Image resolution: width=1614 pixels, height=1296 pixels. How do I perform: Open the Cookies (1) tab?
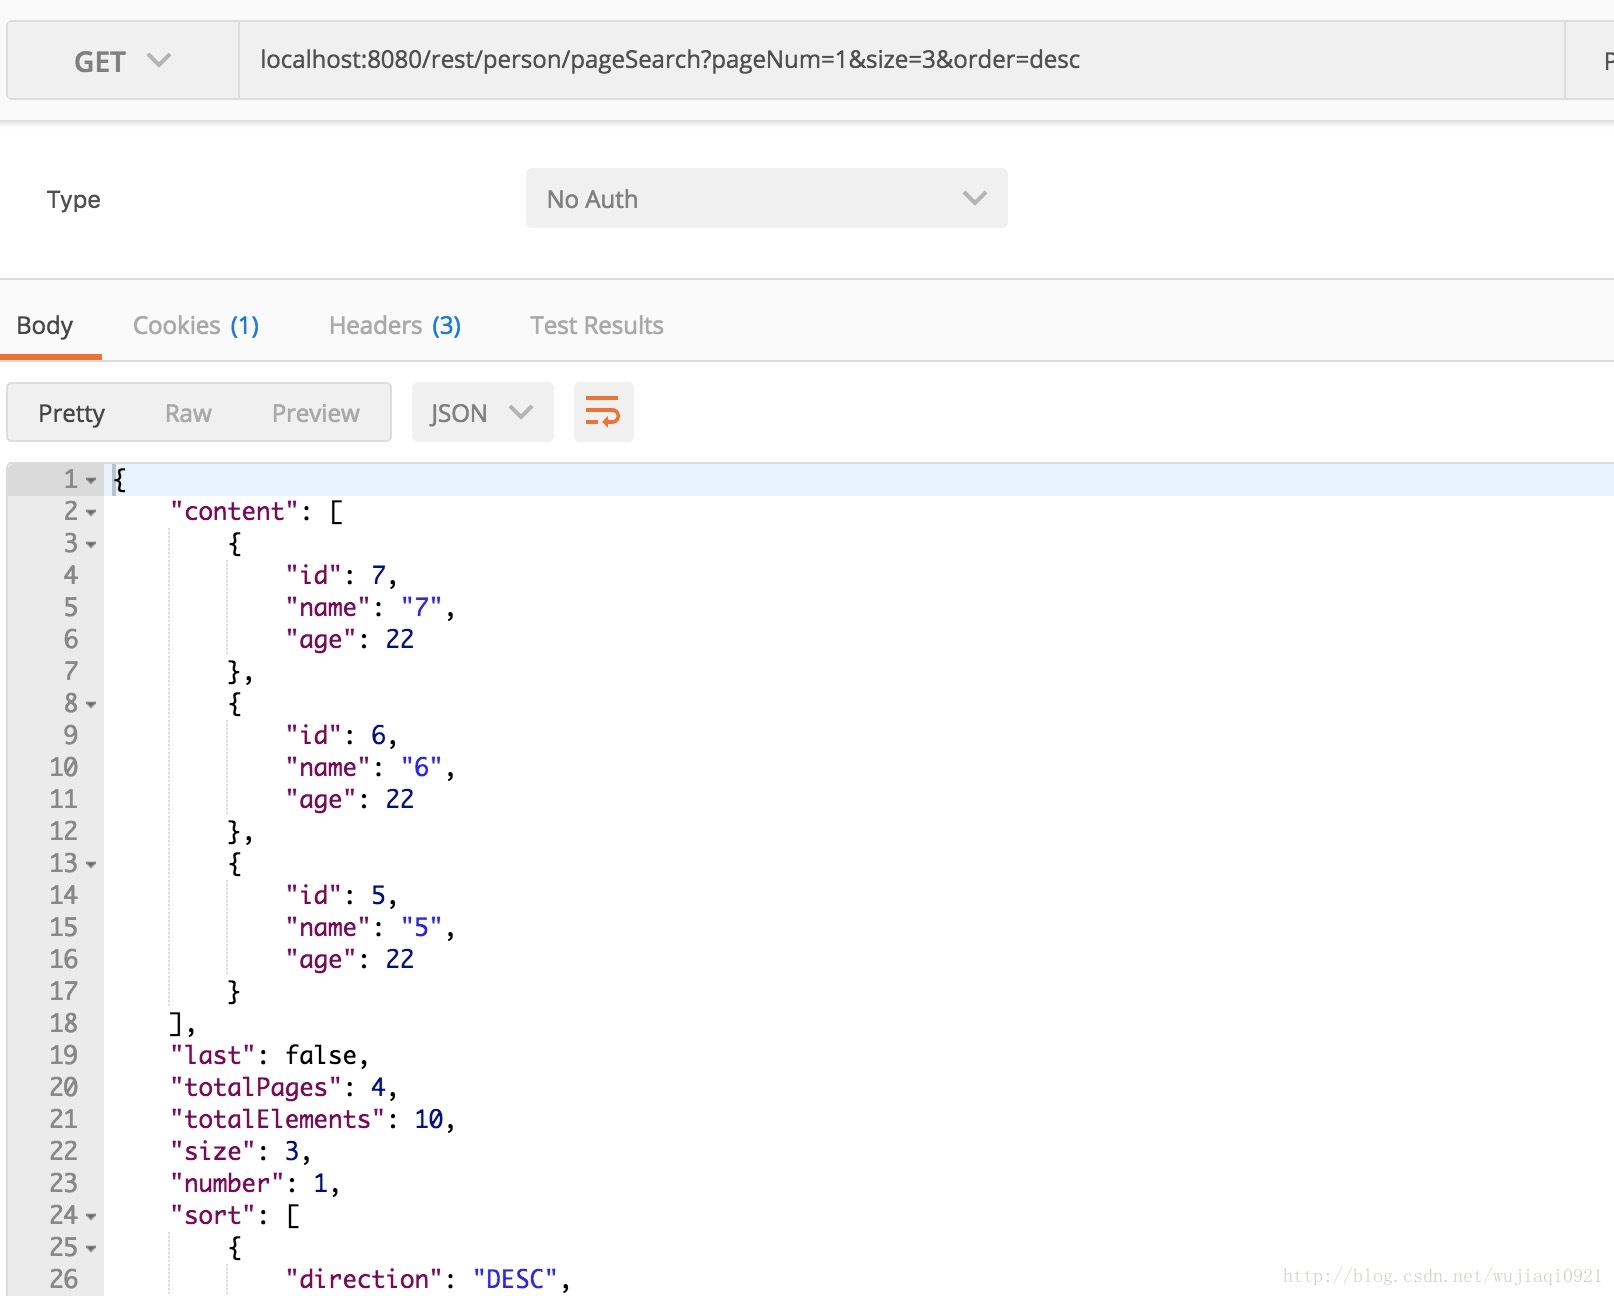[x=196, y=326]
